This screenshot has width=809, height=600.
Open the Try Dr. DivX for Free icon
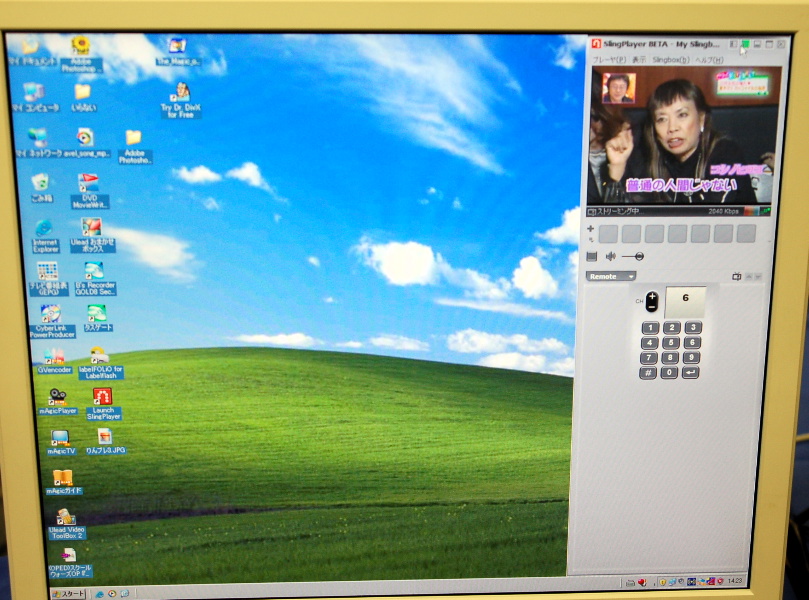[181, 93]
